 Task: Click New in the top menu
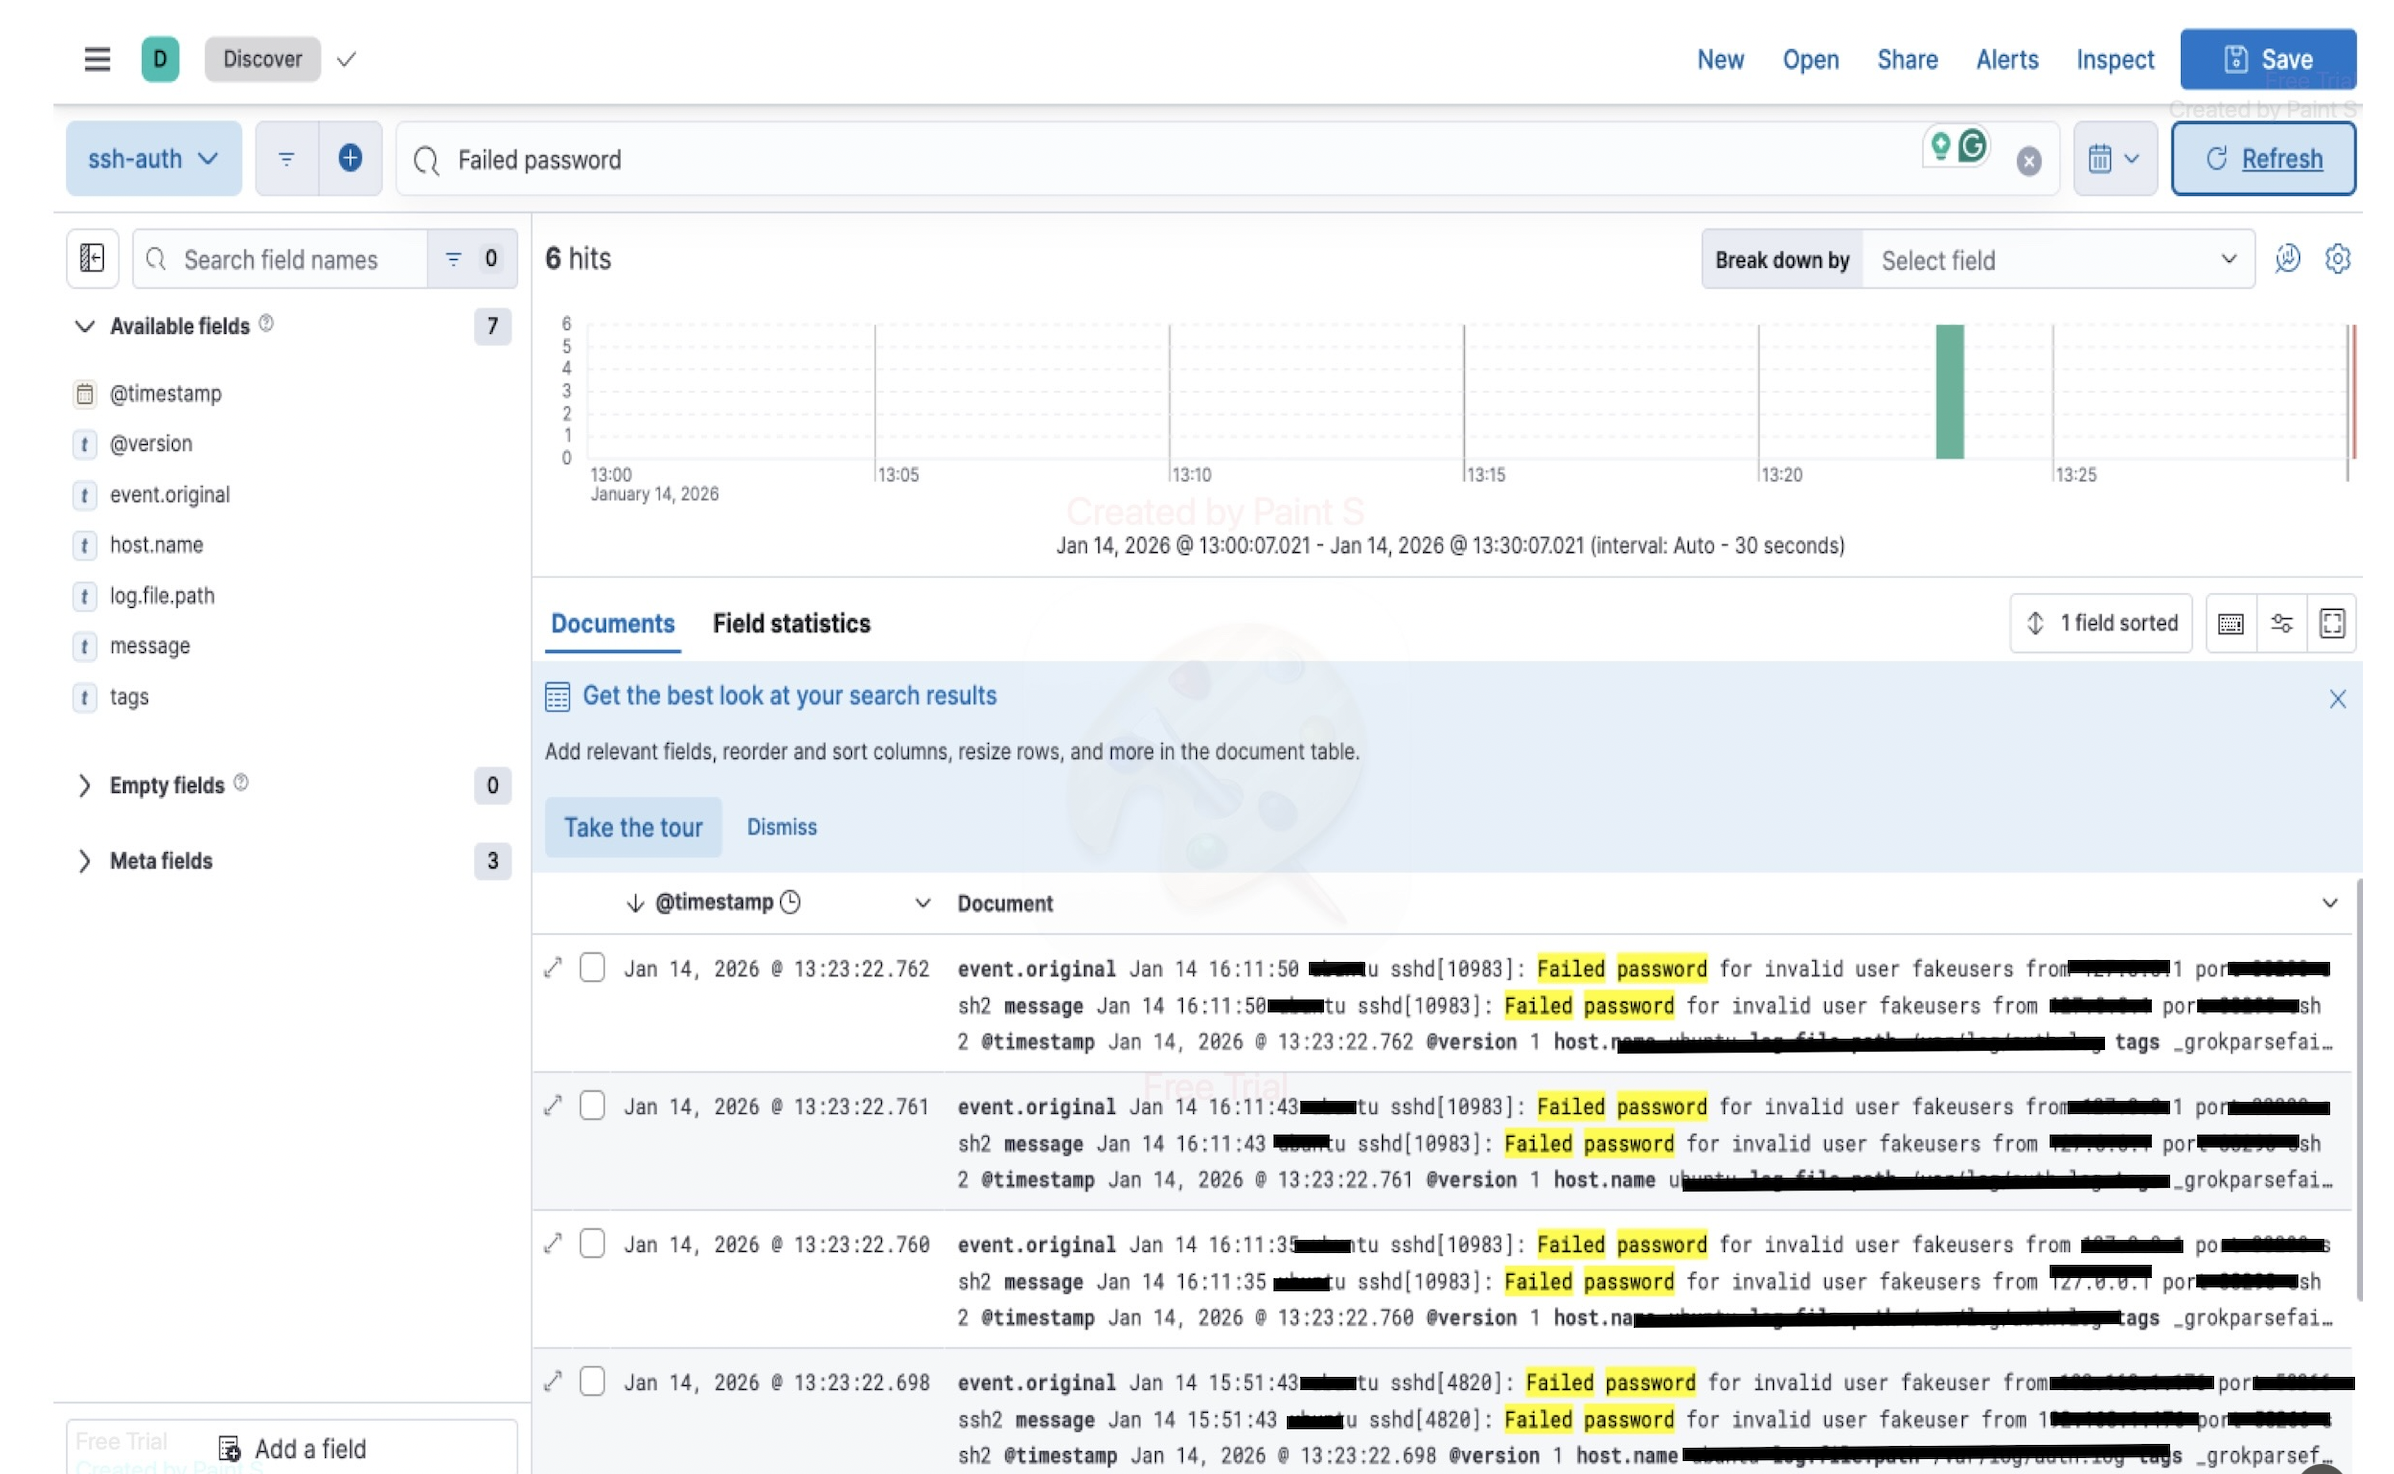tap(1720, 60)
